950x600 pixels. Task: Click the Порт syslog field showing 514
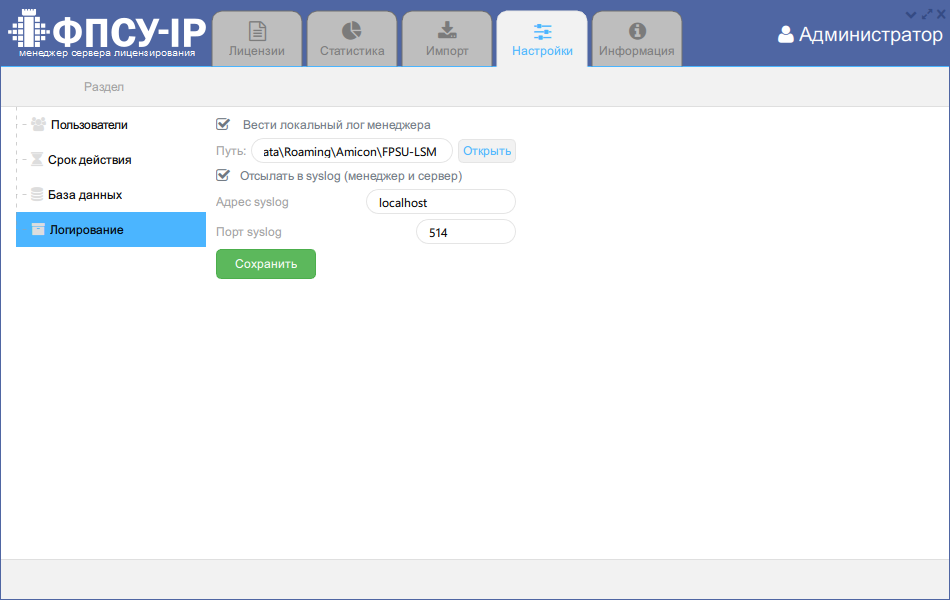coord(465,232)
